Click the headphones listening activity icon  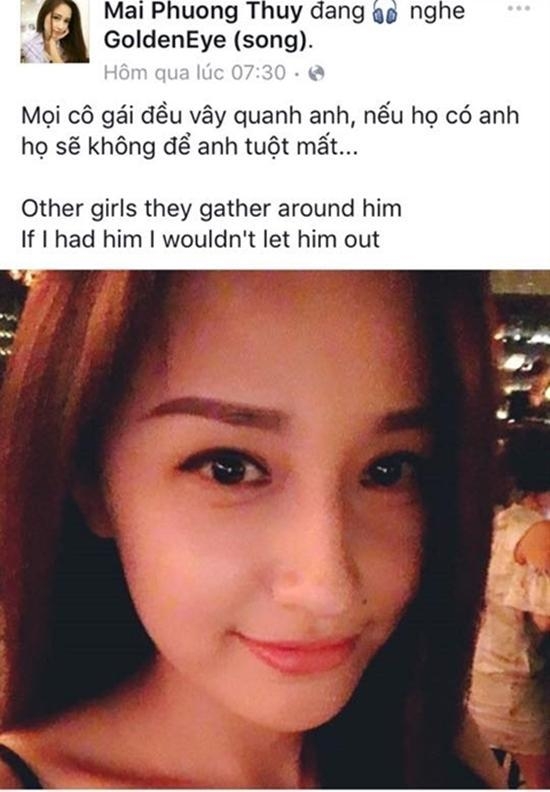(x=385, y=14)
